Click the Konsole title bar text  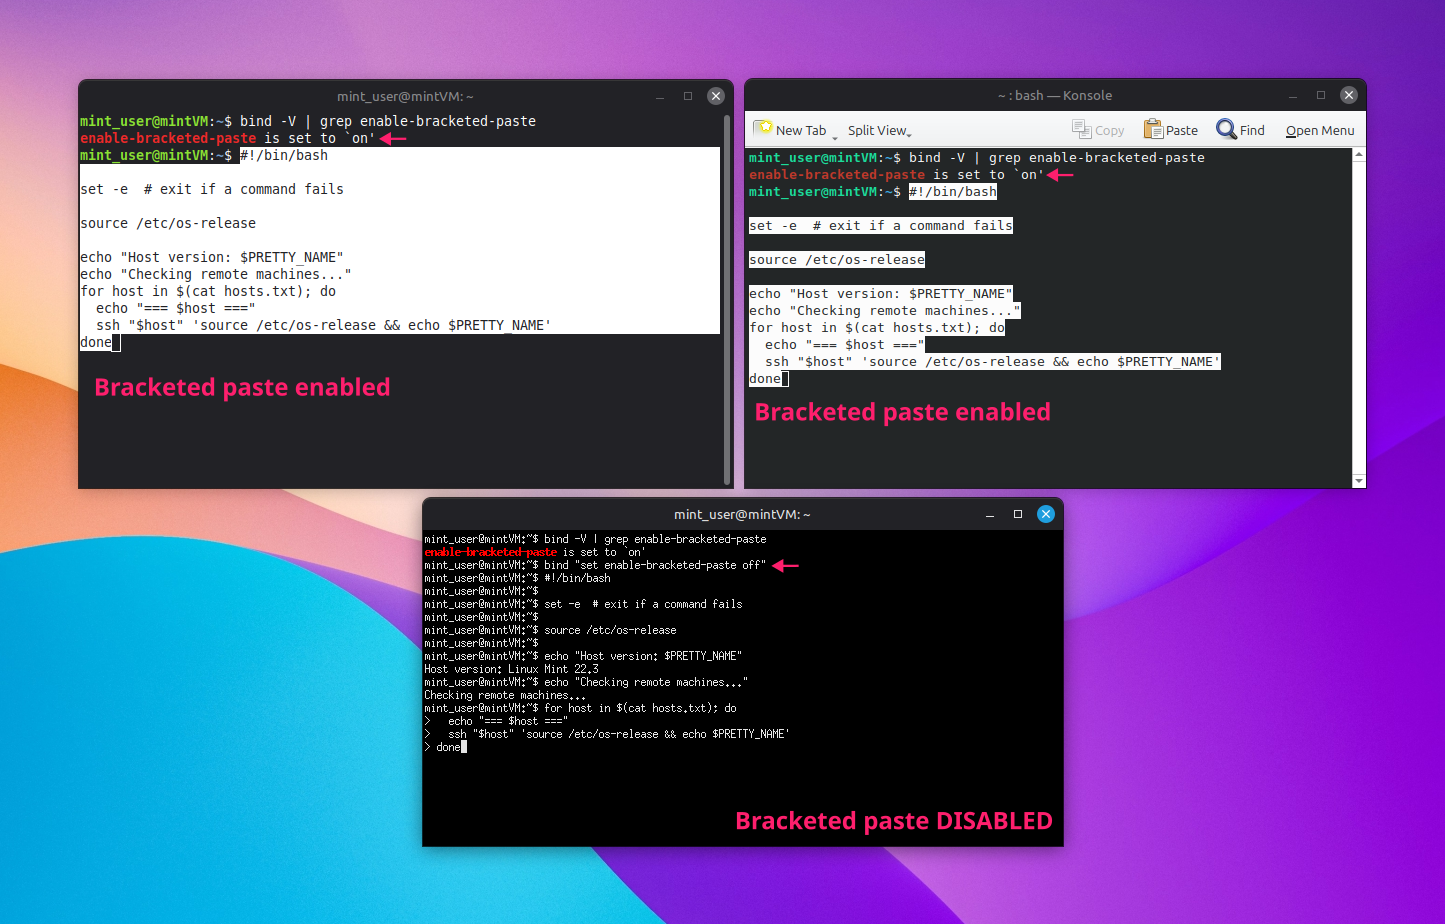tap(1054, 96)
